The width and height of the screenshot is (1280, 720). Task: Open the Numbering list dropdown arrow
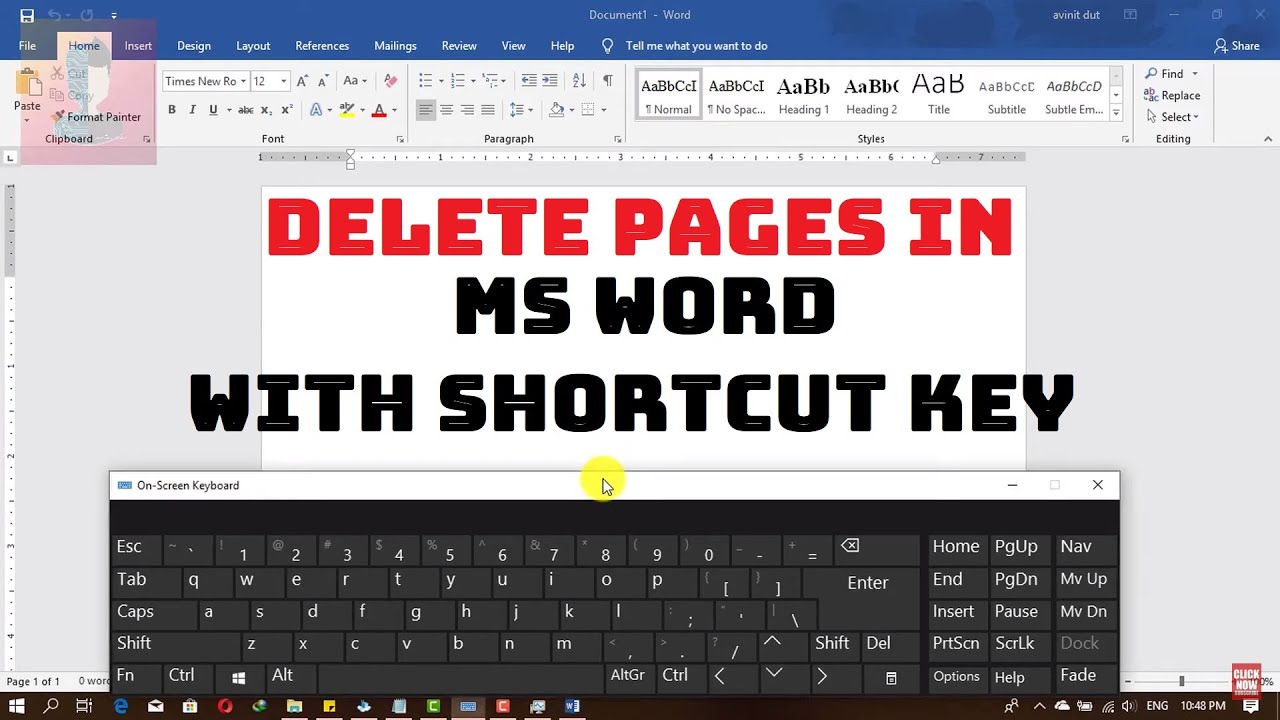473,81
